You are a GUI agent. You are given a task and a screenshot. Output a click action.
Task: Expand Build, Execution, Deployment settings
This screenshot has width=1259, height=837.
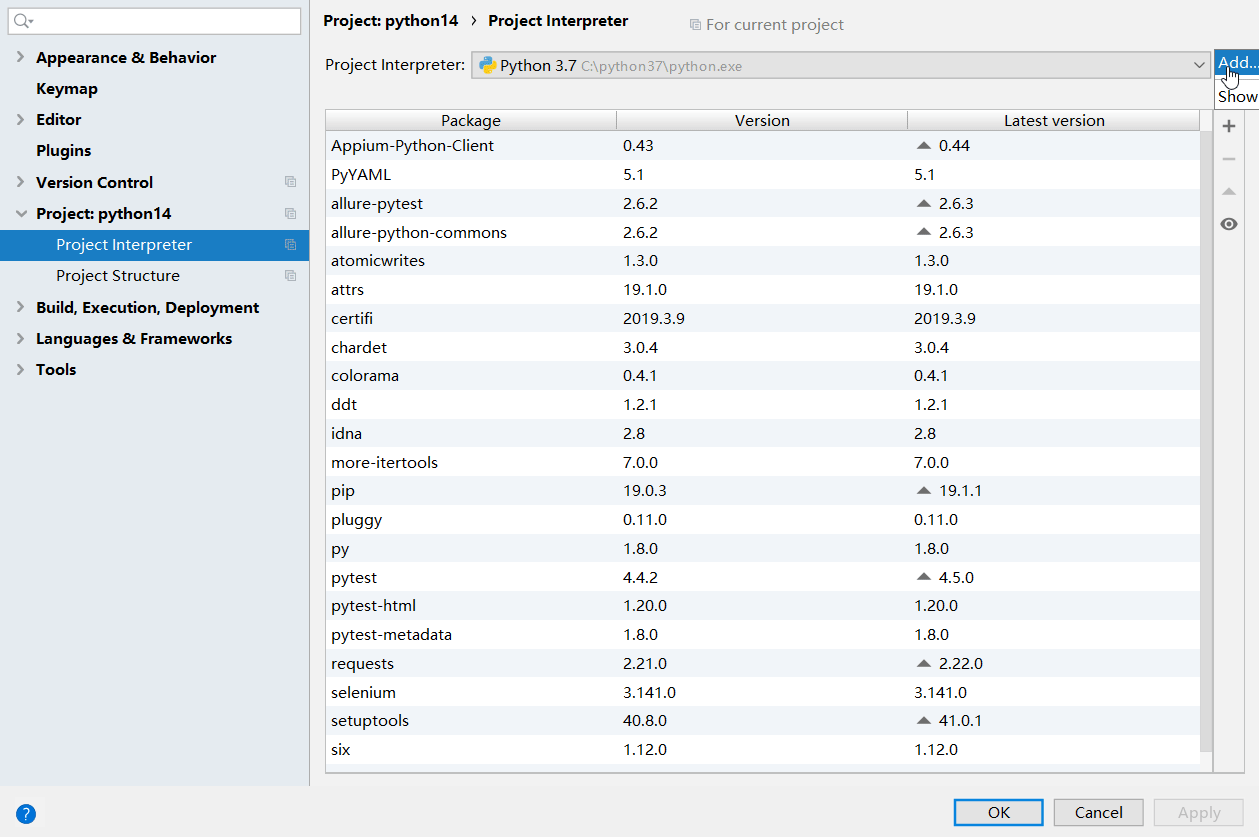[x=21, y=308]
